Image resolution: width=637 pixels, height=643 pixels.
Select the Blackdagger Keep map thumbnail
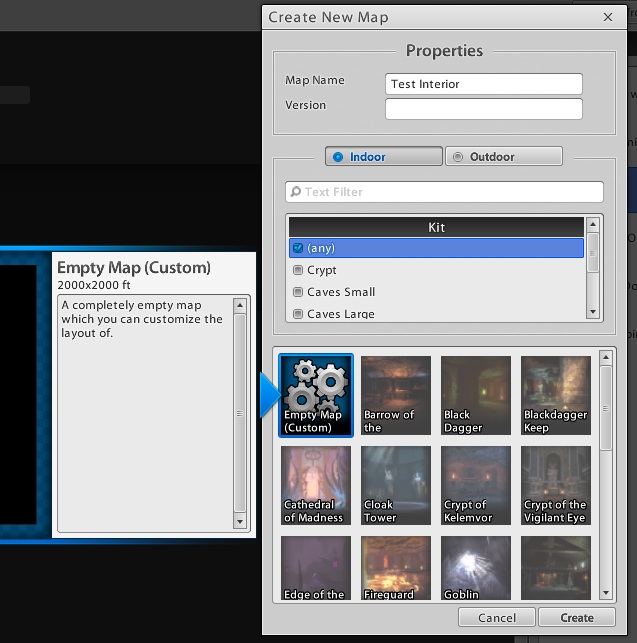coord(556,395)
